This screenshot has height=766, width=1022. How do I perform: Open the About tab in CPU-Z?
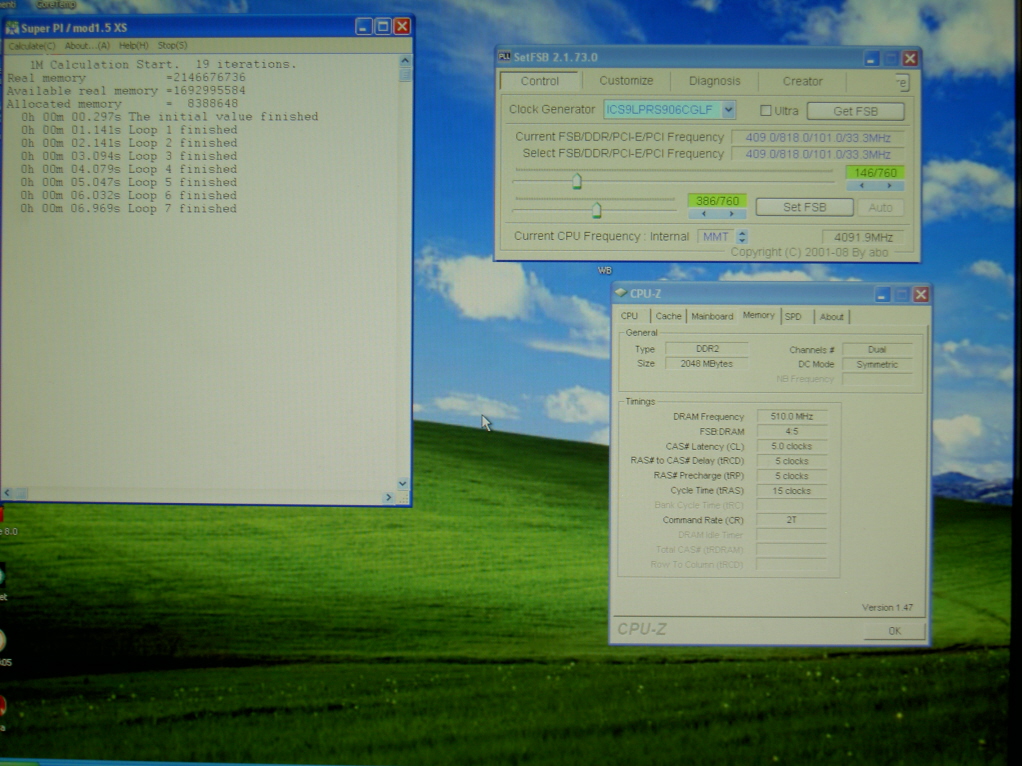(831, 317)
